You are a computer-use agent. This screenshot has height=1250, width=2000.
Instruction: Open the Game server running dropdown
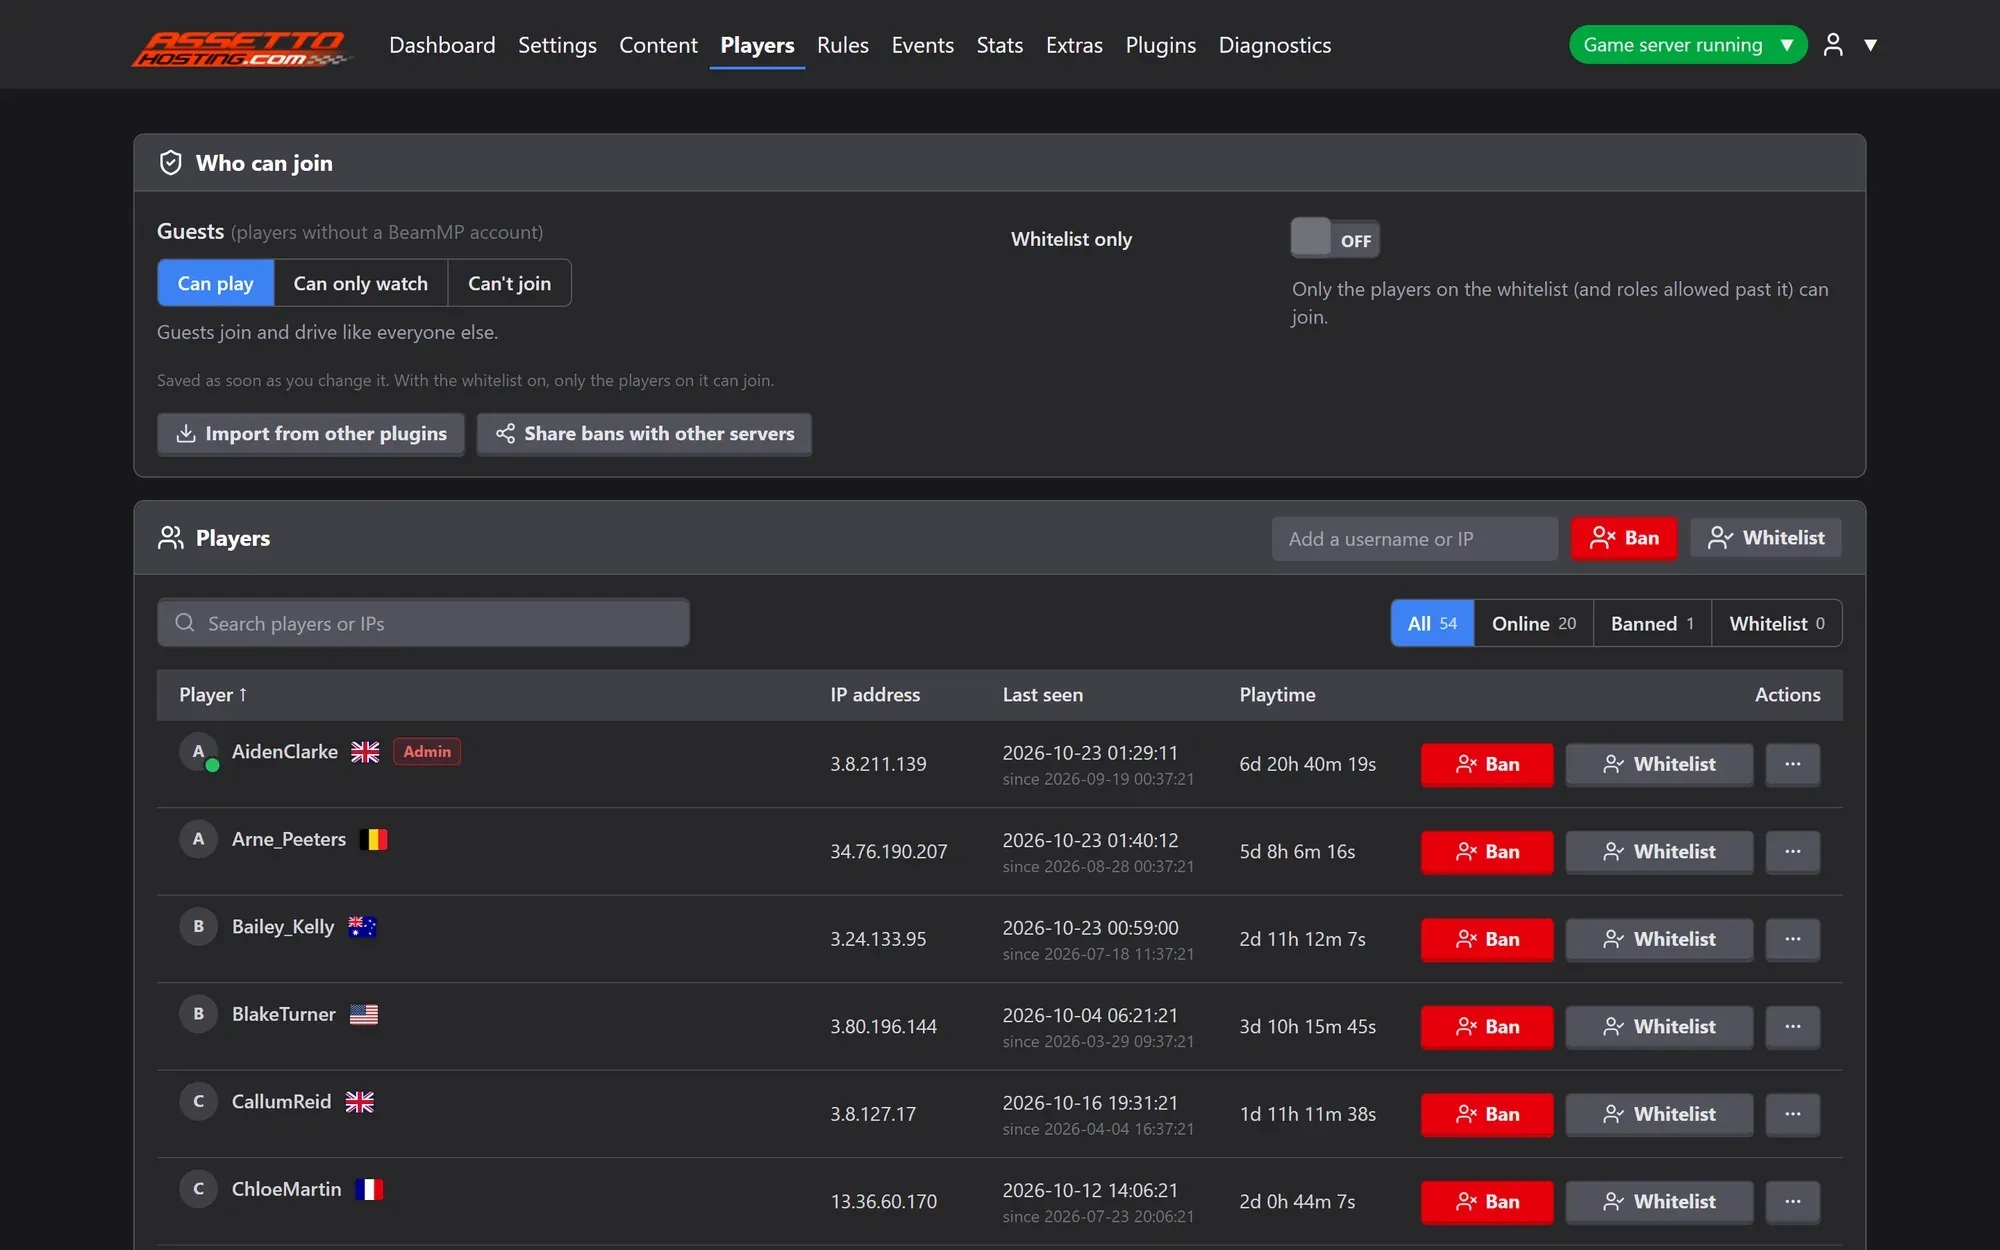coord(1688,45)
